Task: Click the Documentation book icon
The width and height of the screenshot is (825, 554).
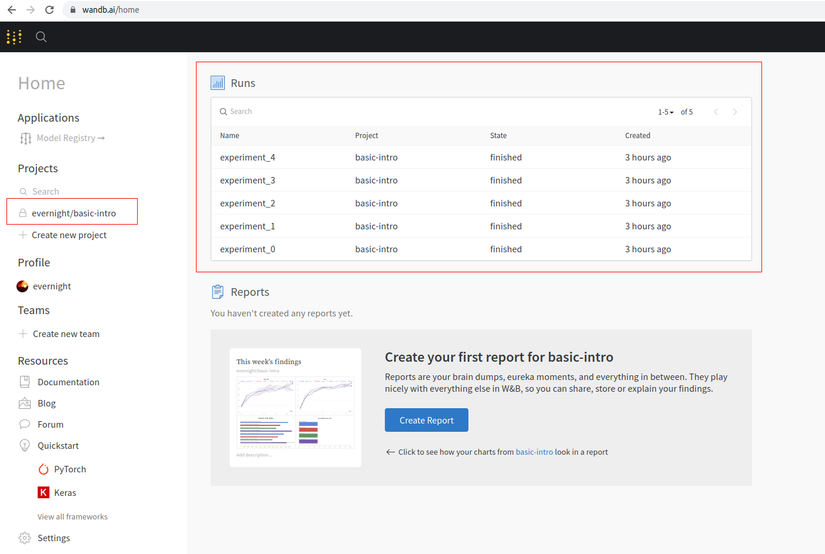Action: (25, 382)
